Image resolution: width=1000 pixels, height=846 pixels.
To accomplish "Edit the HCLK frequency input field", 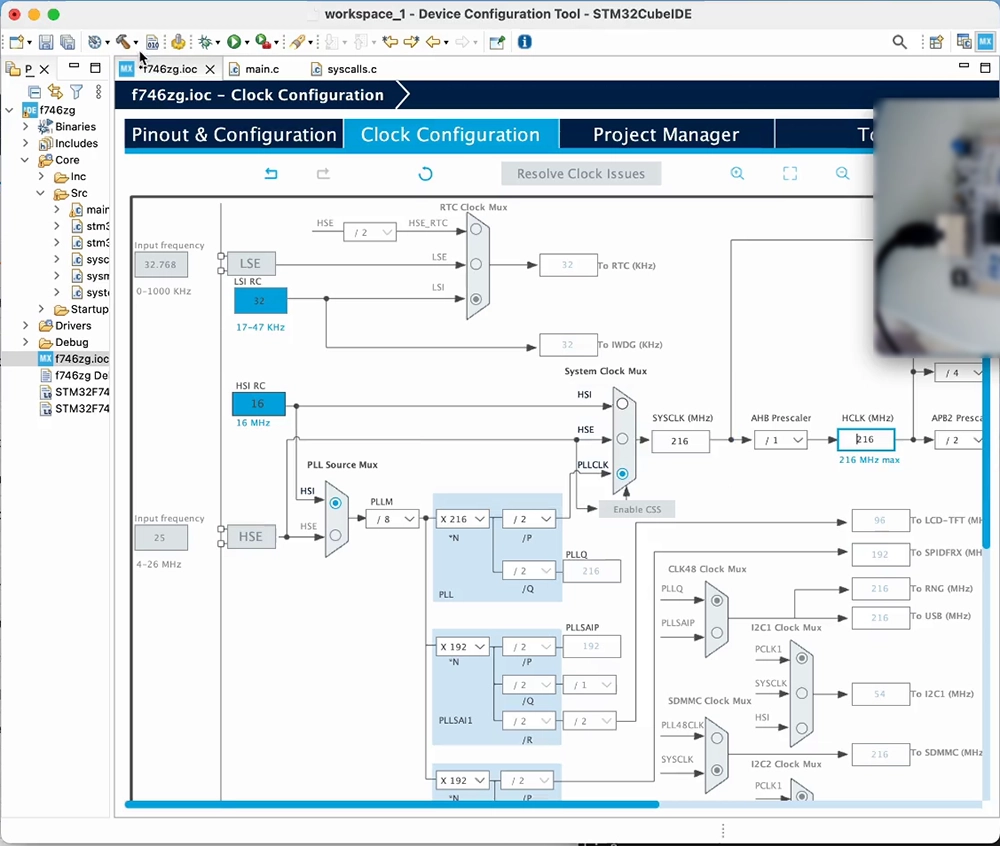I will click(865, 440).
